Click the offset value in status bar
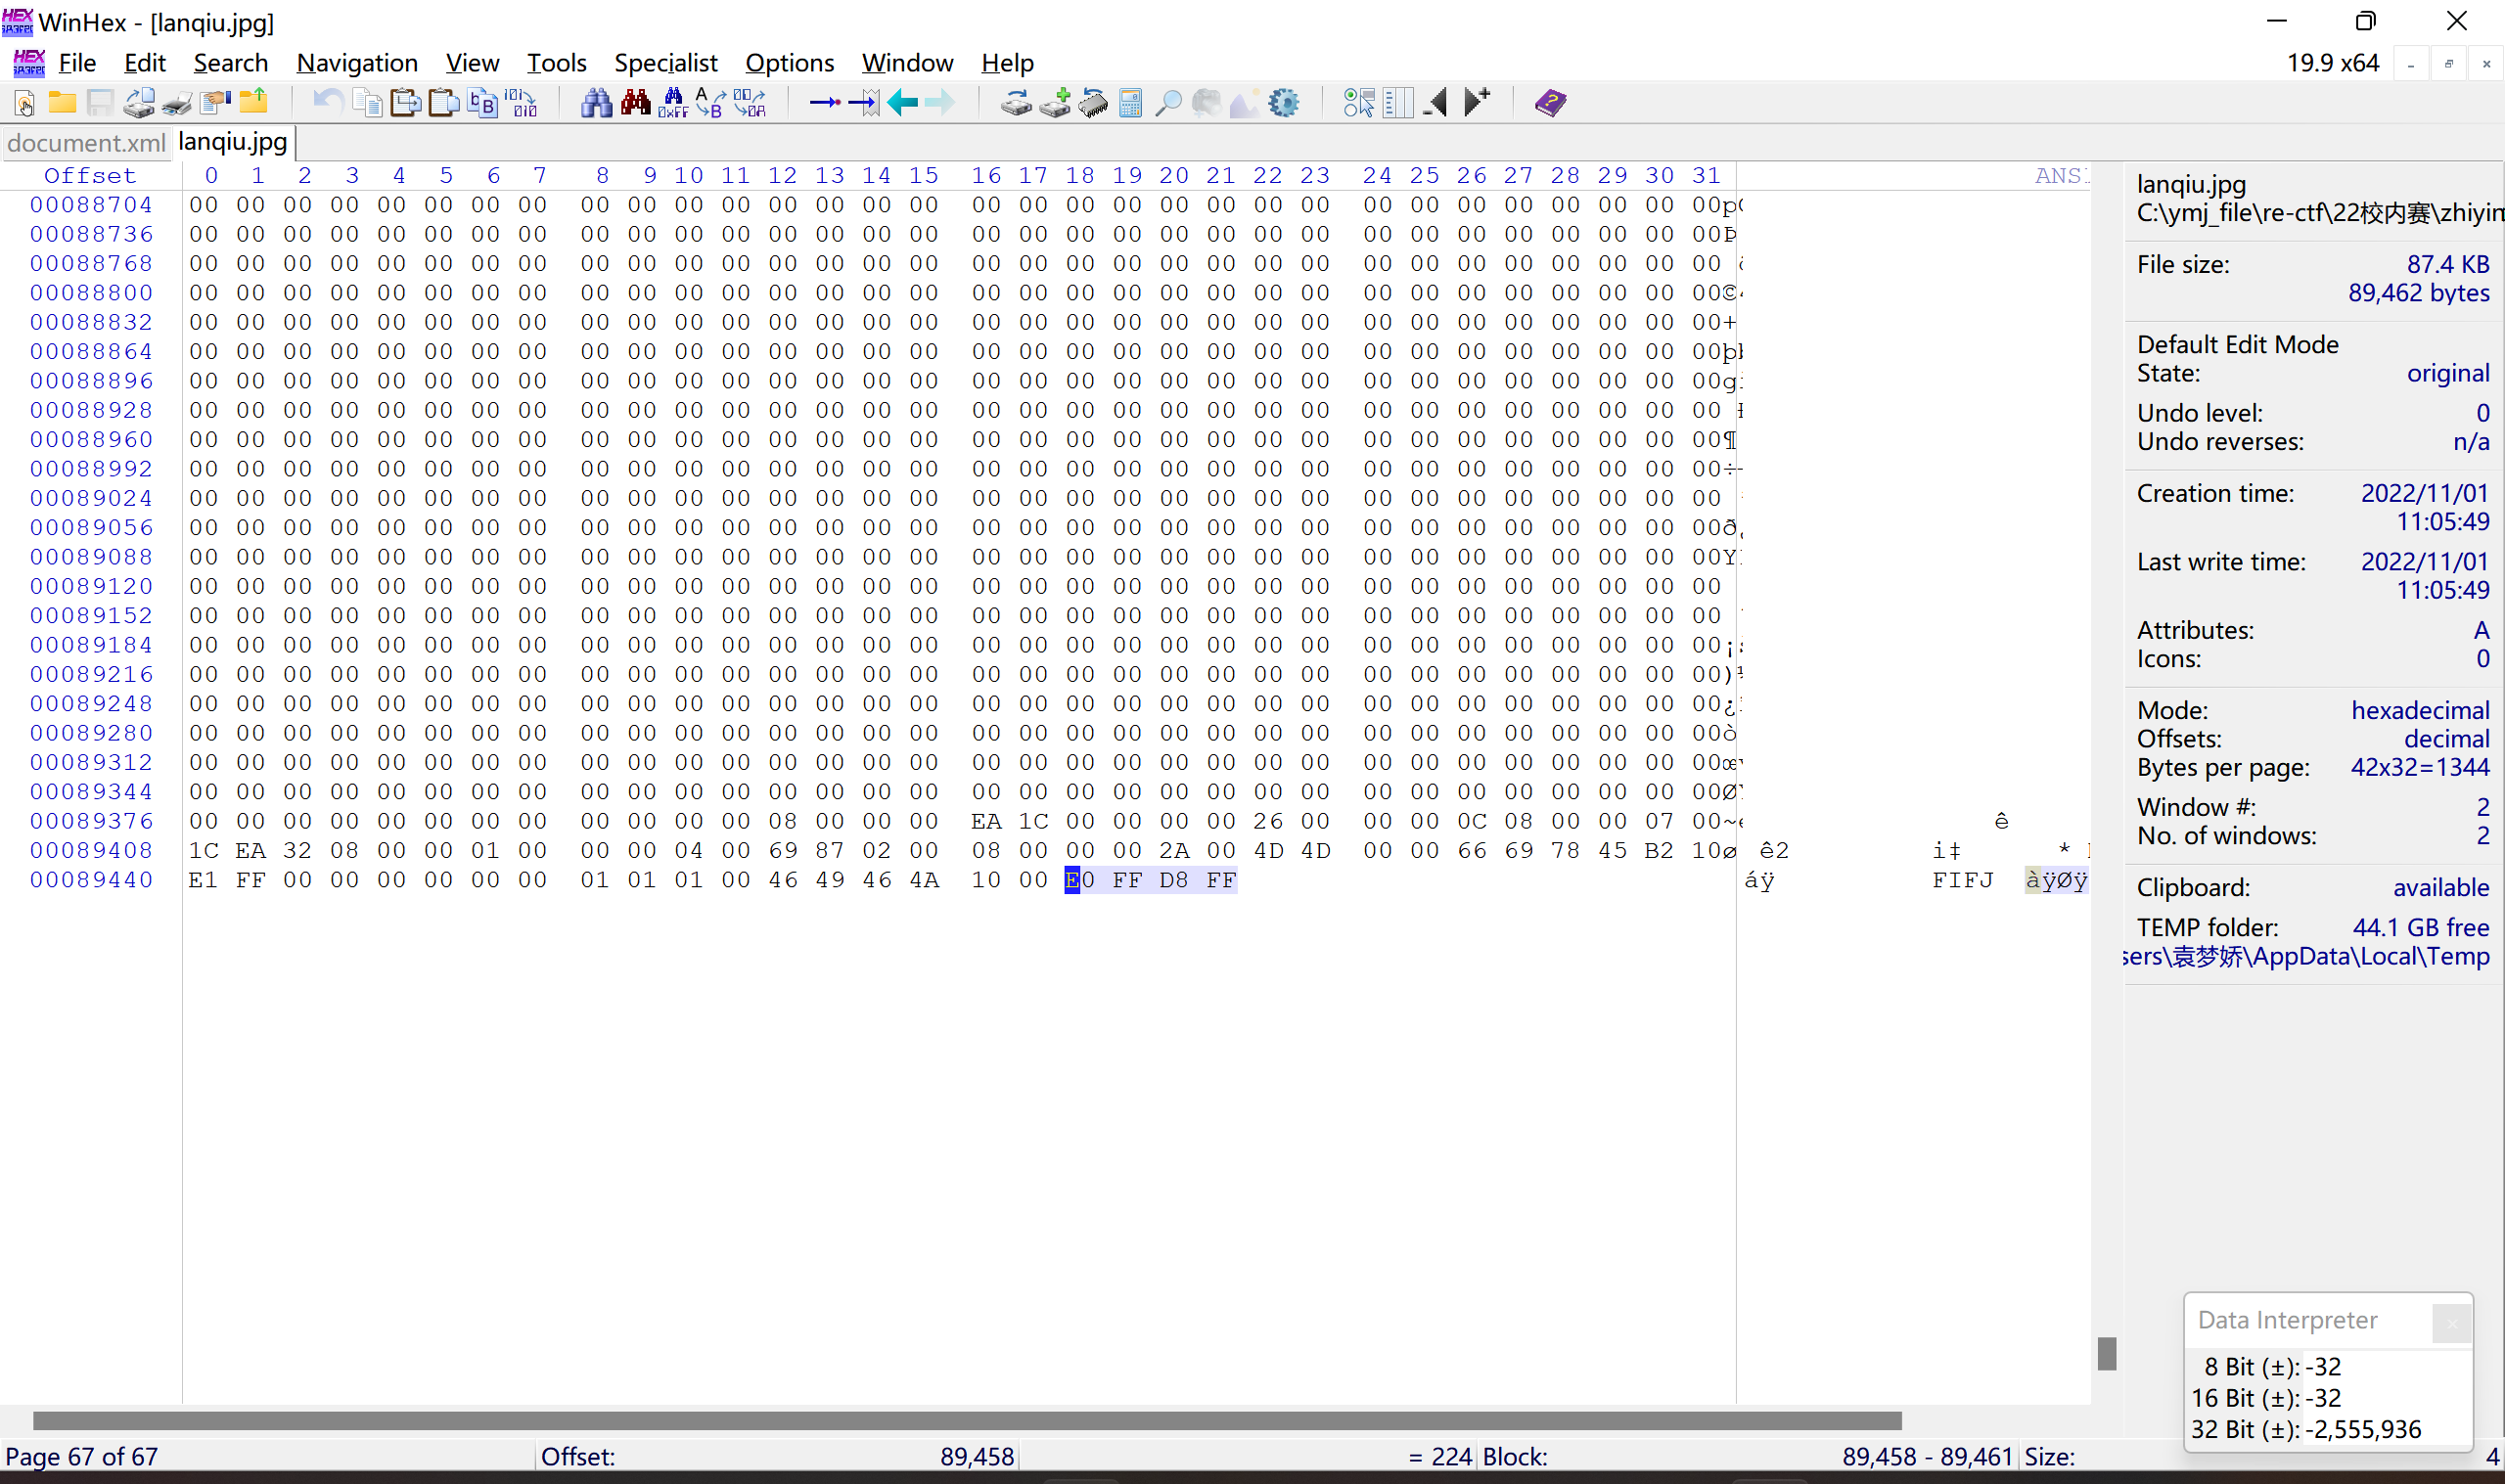Screen dimensions: 2505x1484 [x=976, y=1457]
